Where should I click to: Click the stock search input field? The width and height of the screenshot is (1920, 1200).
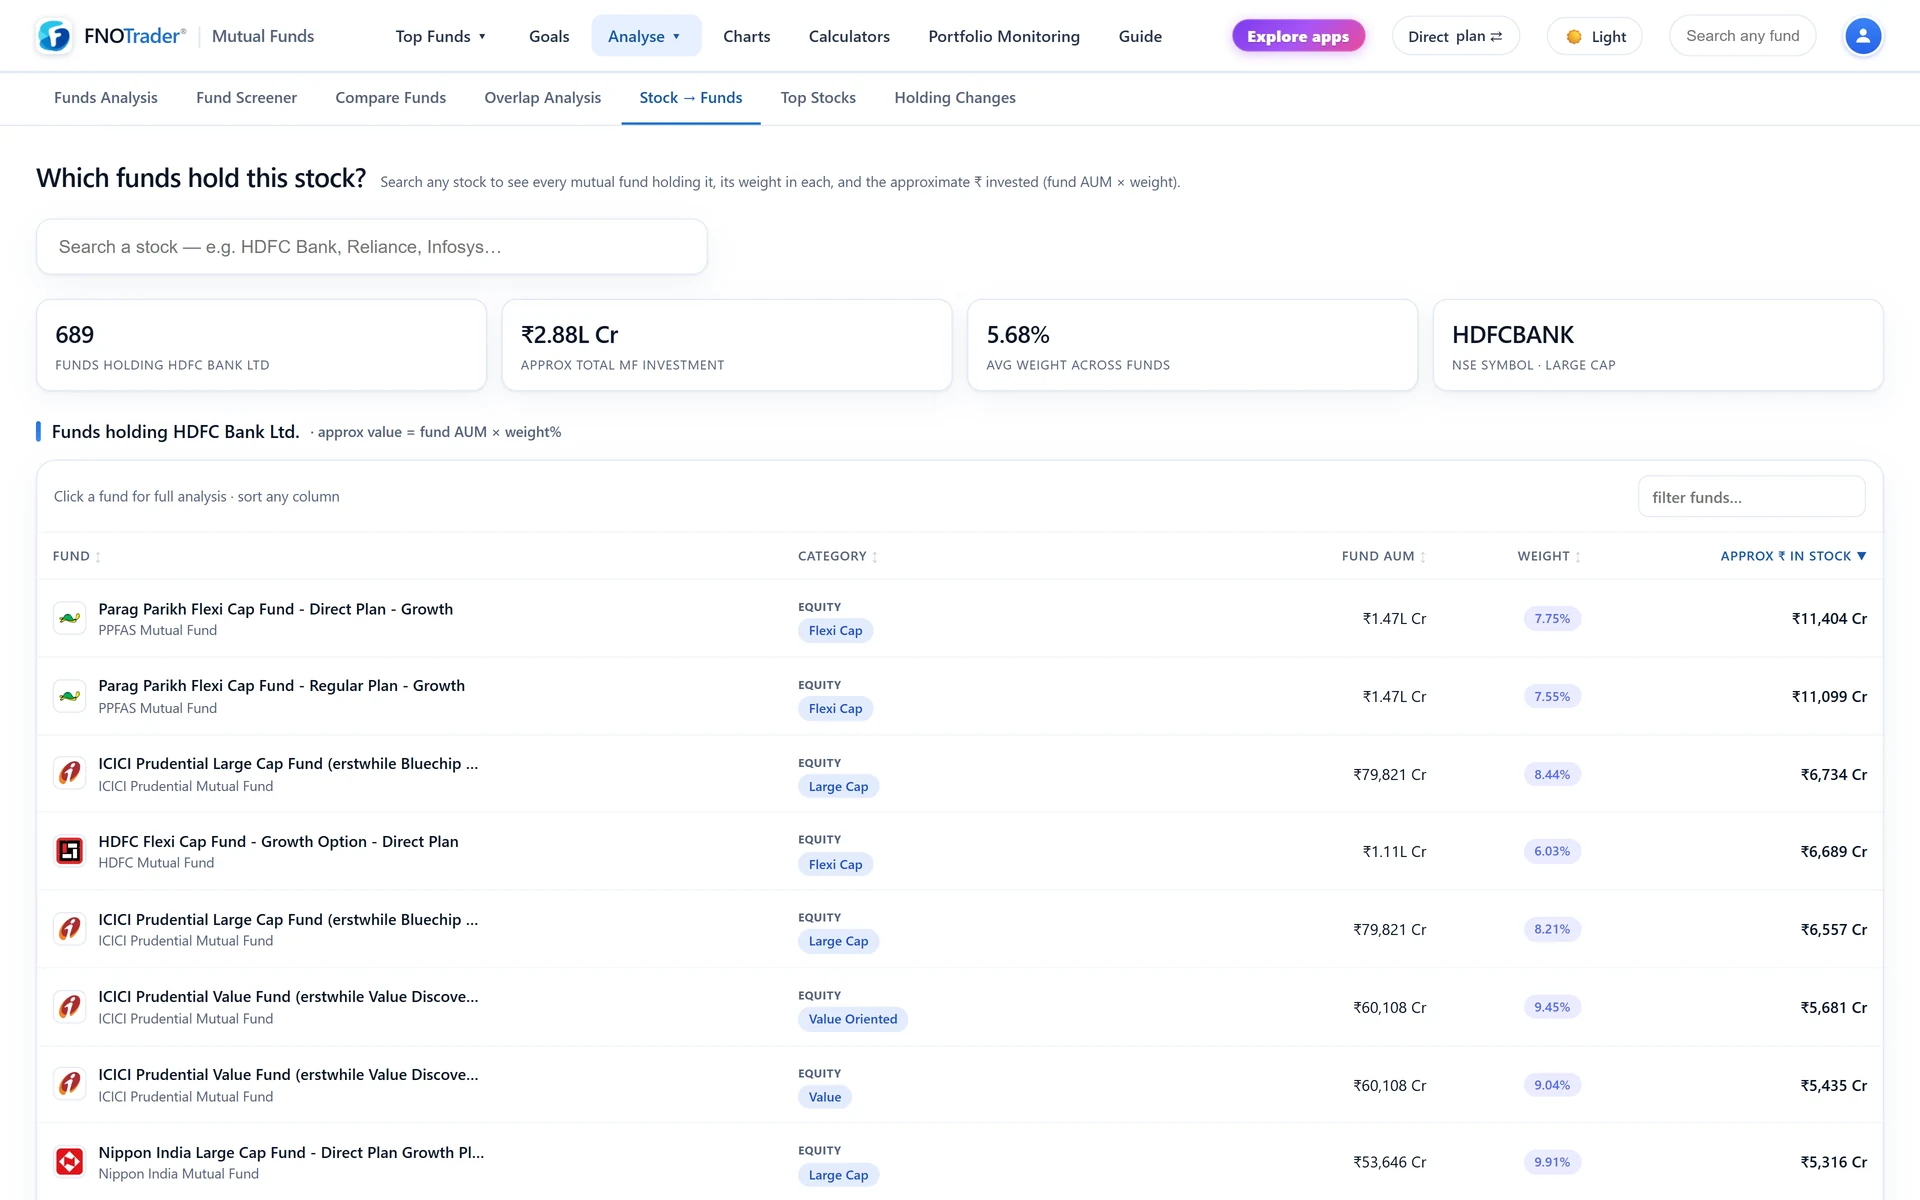click(x=372, y=247)
